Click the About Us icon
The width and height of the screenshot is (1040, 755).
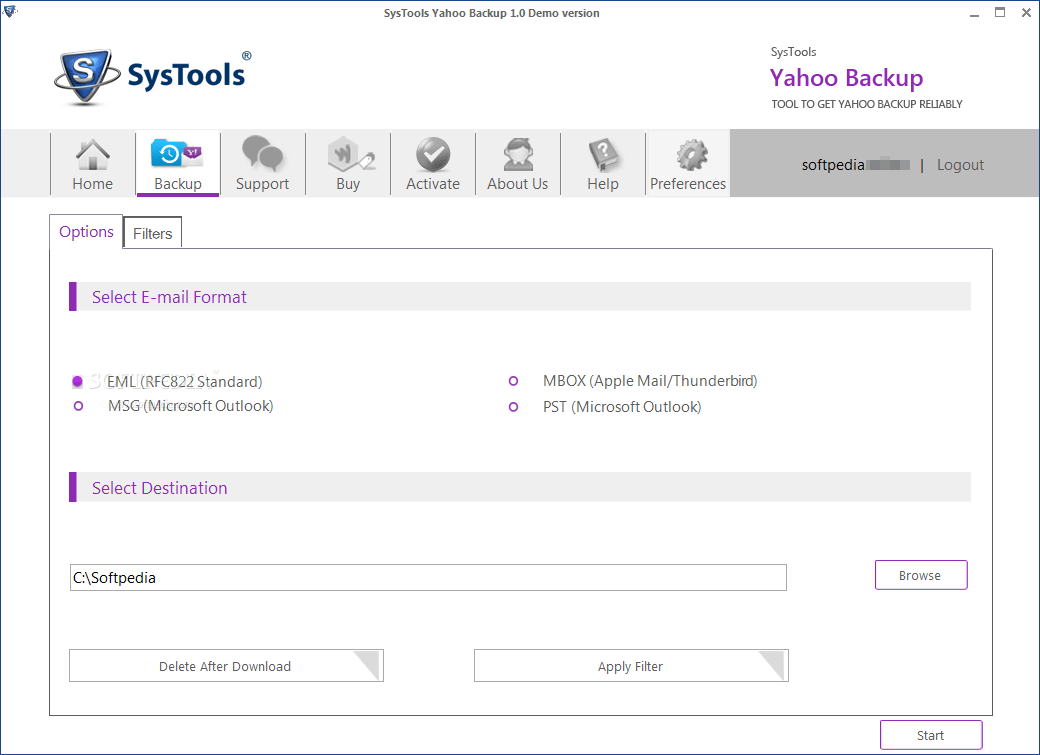point(517,163)
